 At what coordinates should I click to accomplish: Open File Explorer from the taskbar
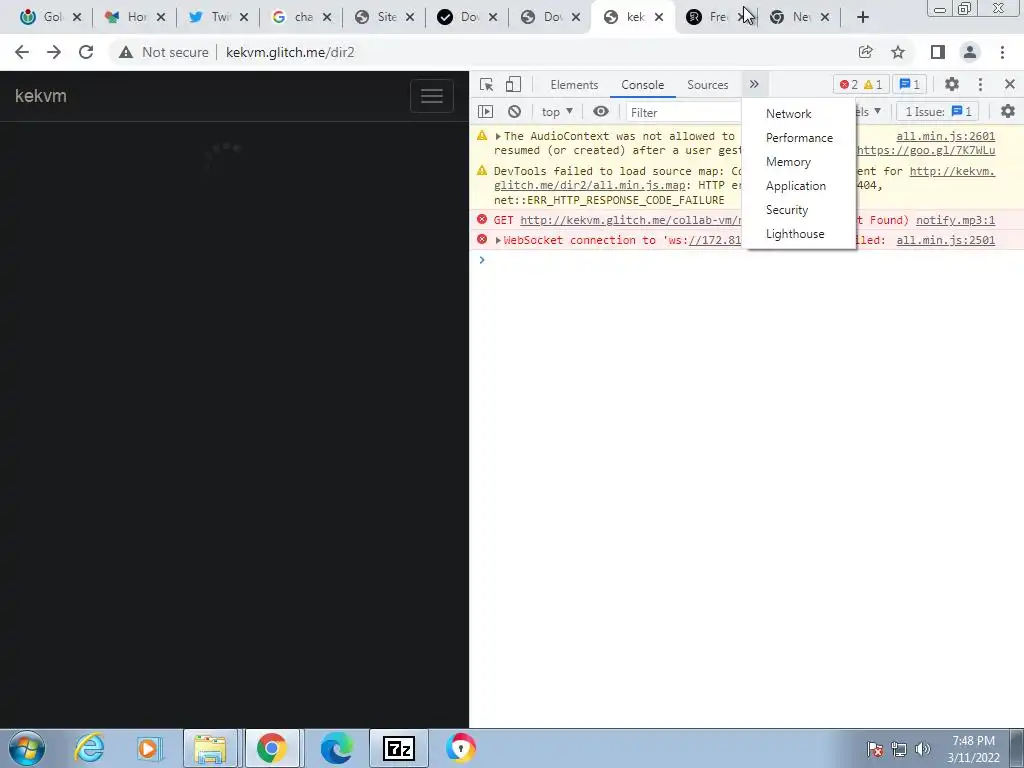pos(210,748)
